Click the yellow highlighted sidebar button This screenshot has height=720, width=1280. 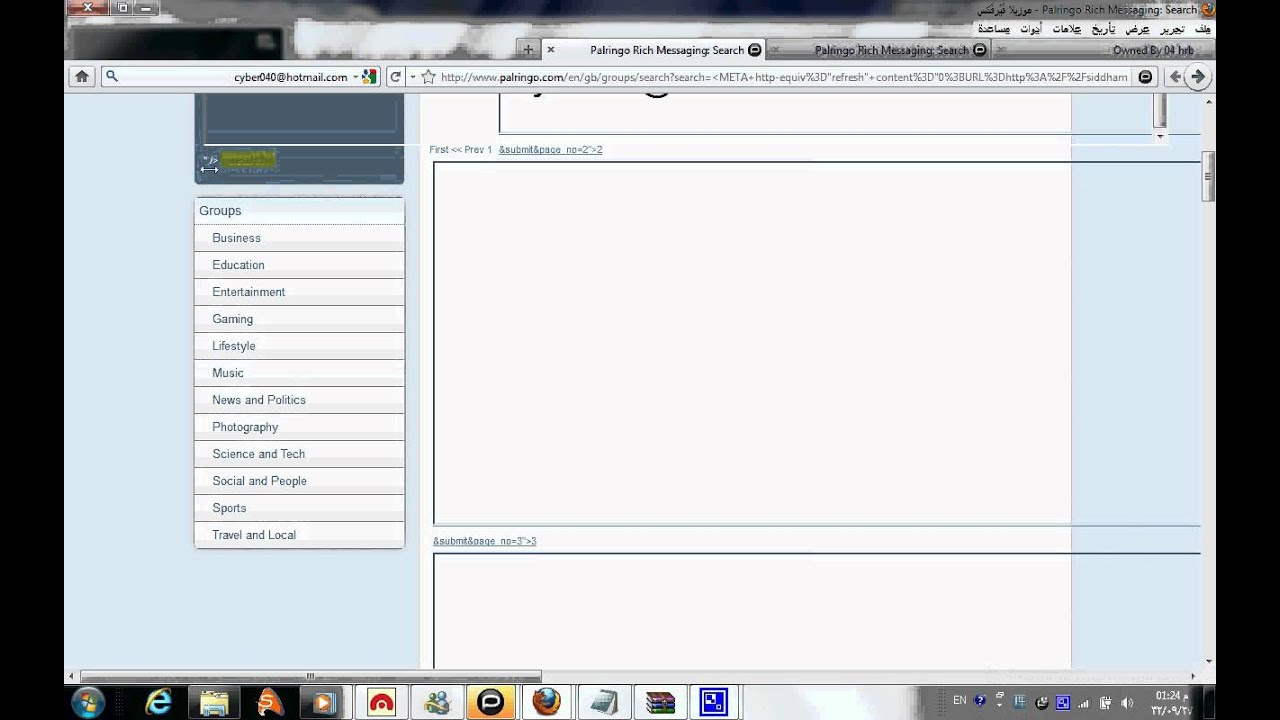246,160
